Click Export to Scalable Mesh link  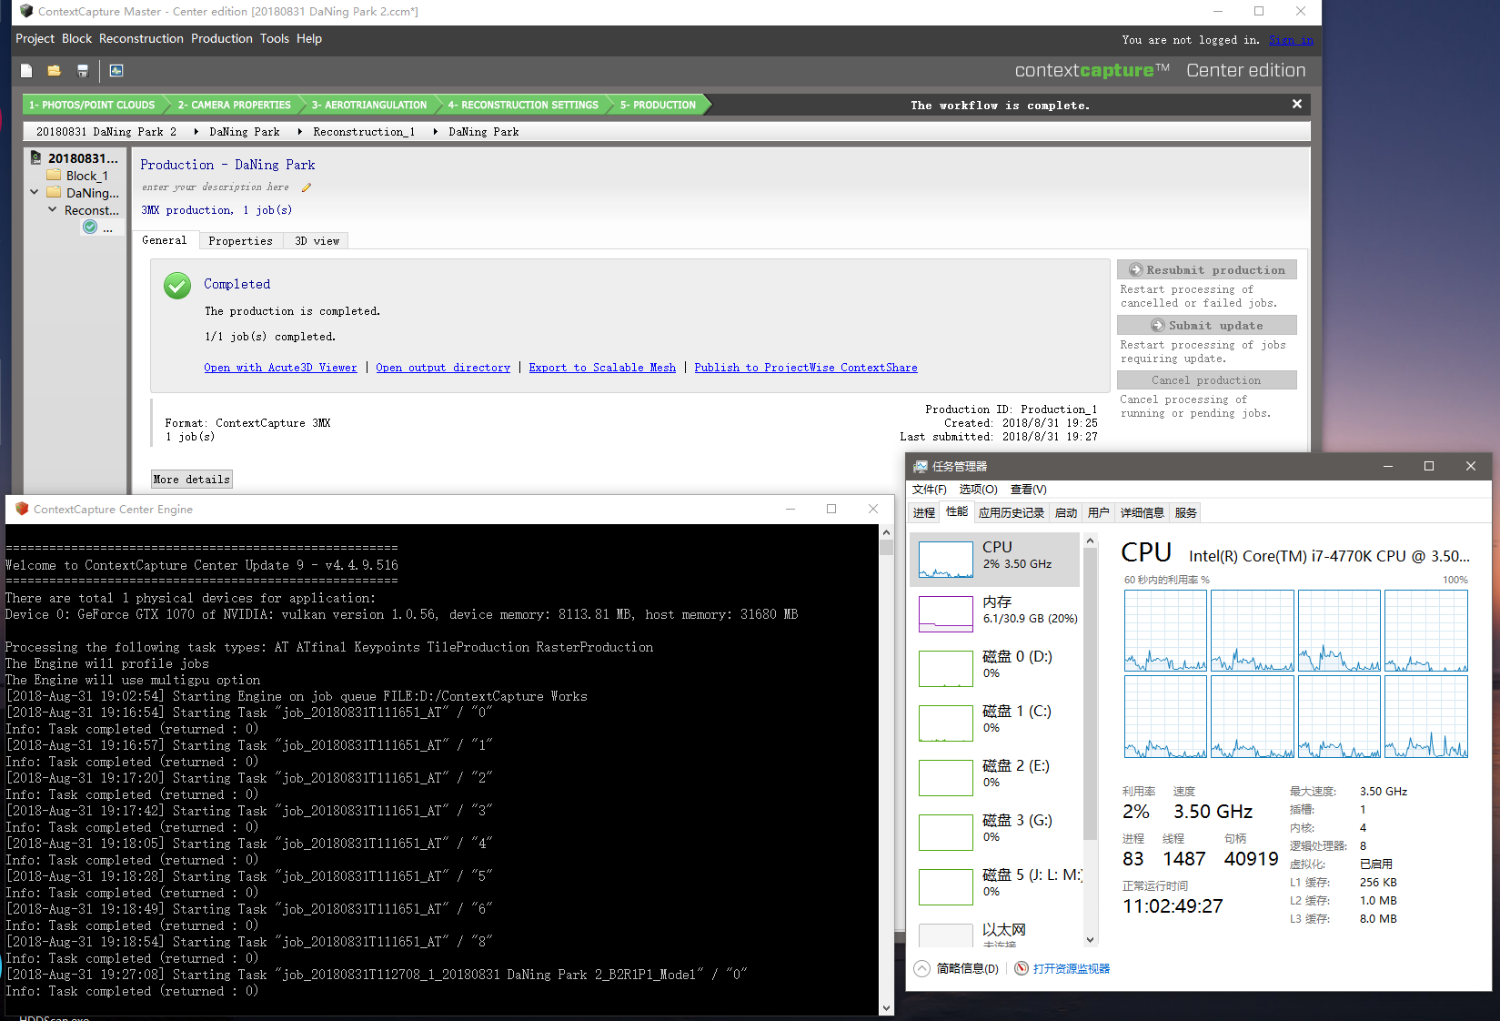pos(602,368)
